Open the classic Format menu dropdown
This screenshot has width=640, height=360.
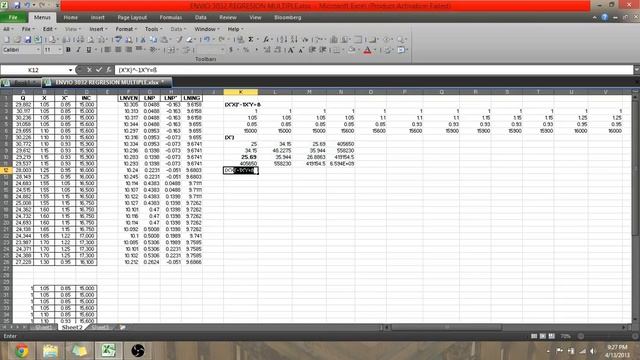pos(126,29)
